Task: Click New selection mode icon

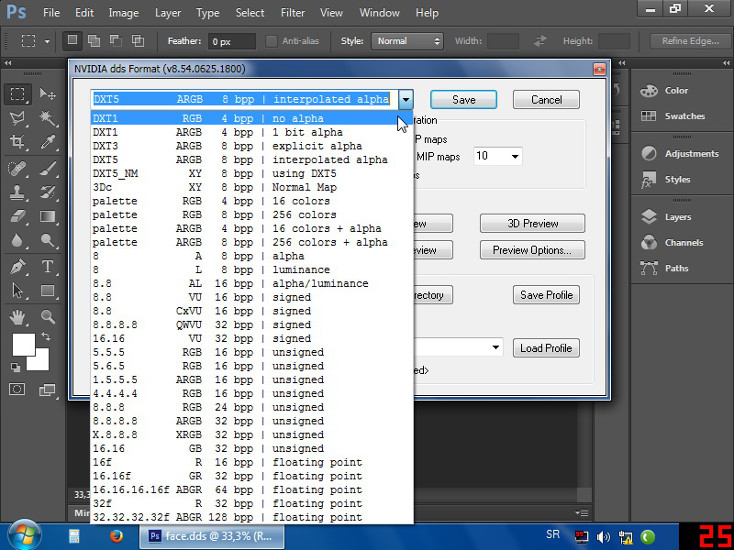Action: click(72, 41)
